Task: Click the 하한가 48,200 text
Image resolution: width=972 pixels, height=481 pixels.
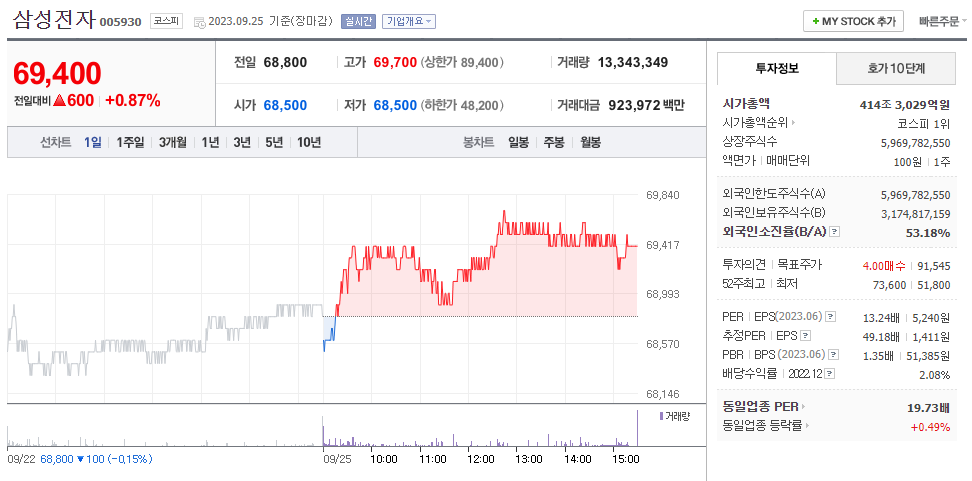Action: click(462, 105)
